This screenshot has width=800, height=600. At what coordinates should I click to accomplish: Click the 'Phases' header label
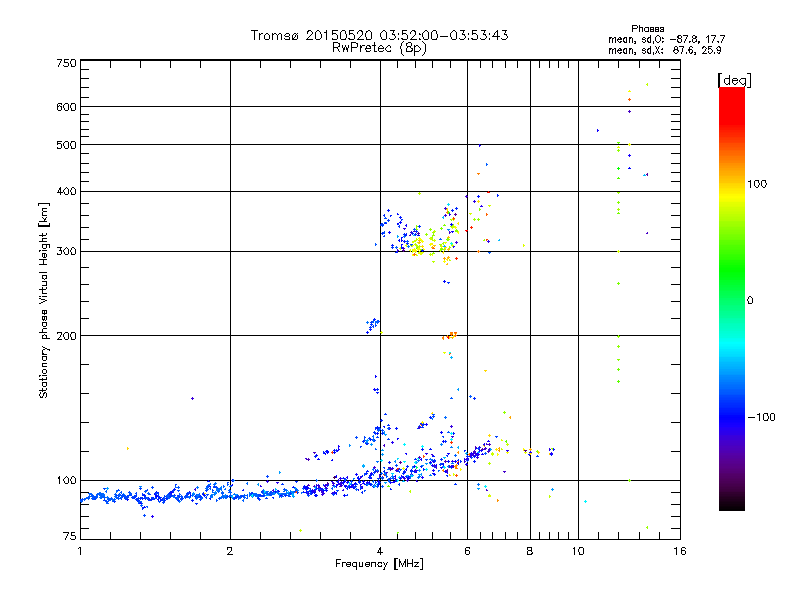point(647,29)
